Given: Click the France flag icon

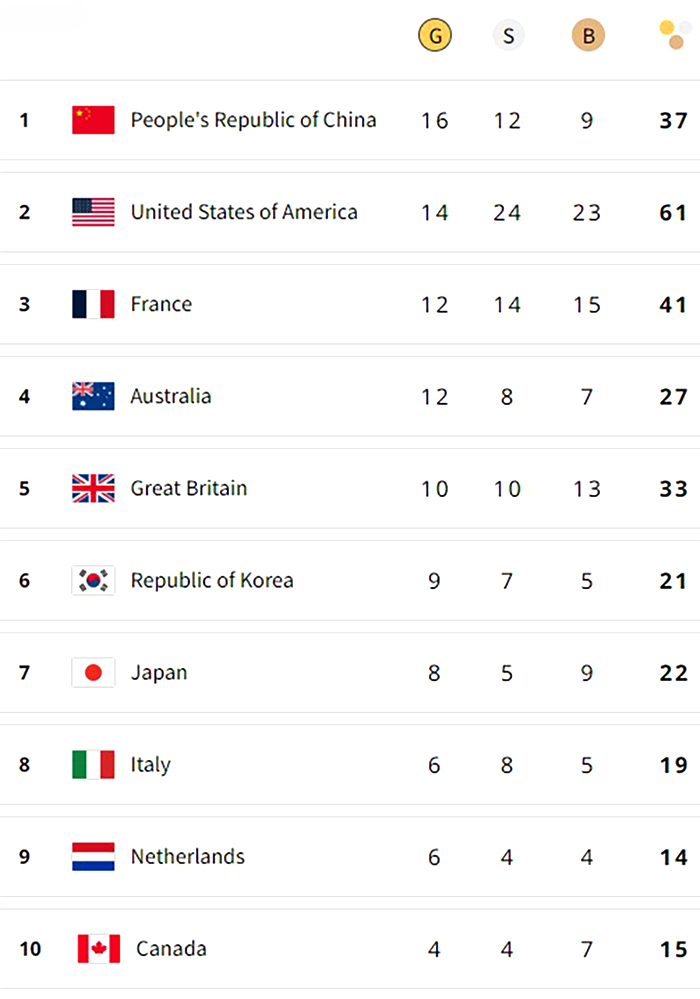Looking at the screenshot, I should (x=93, y=304).
